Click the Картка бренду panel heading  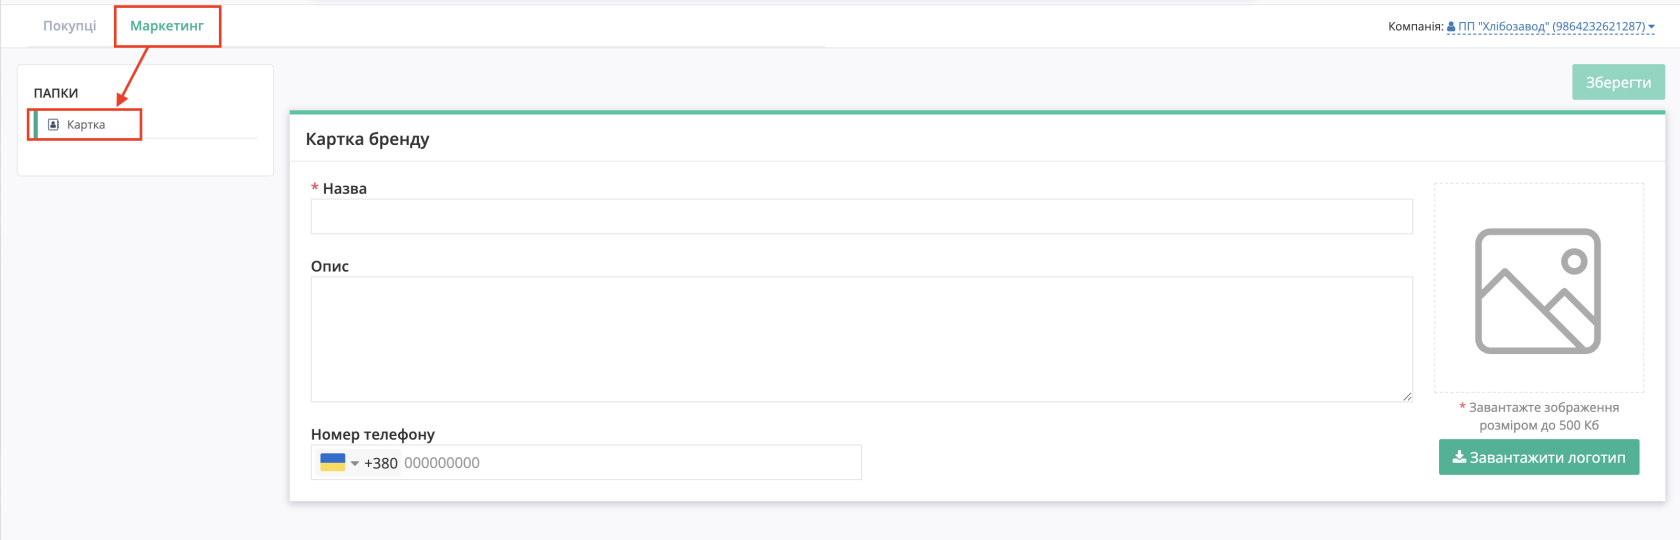click(367, 139)
